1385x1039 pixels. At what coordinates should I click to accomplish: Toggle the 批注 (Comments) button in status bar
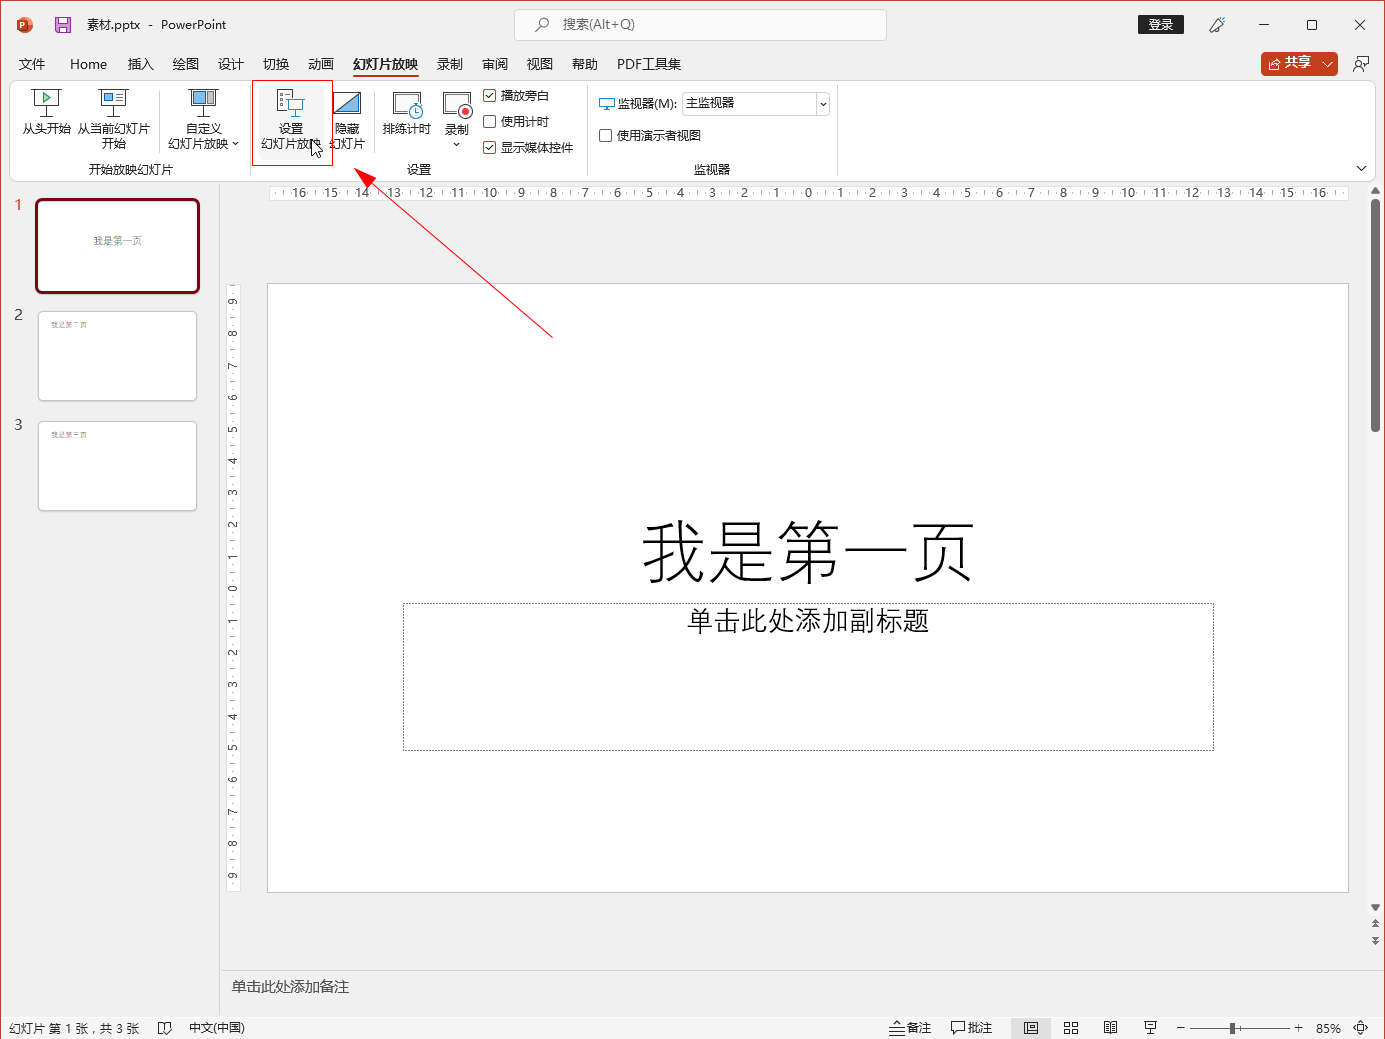click(971, 1028)
